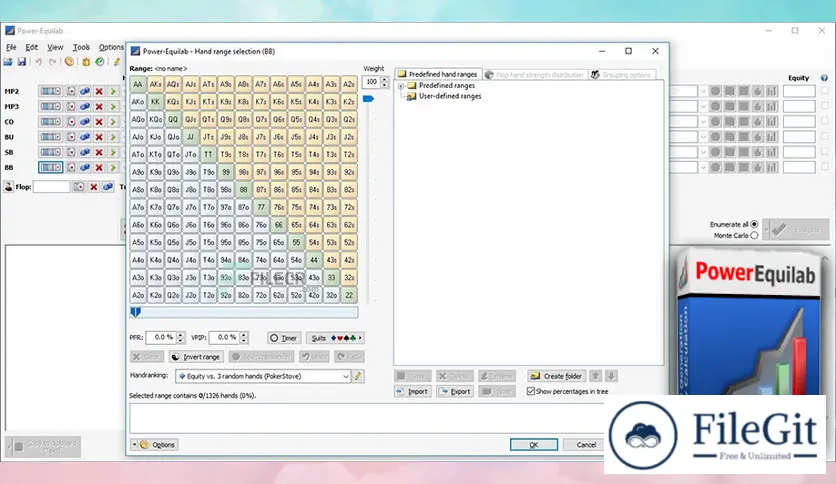Image resolution: width=836 pixels, height=484 pixels.
Task: Select Monte Carlo radio button
Action: [x=754, y=236]
